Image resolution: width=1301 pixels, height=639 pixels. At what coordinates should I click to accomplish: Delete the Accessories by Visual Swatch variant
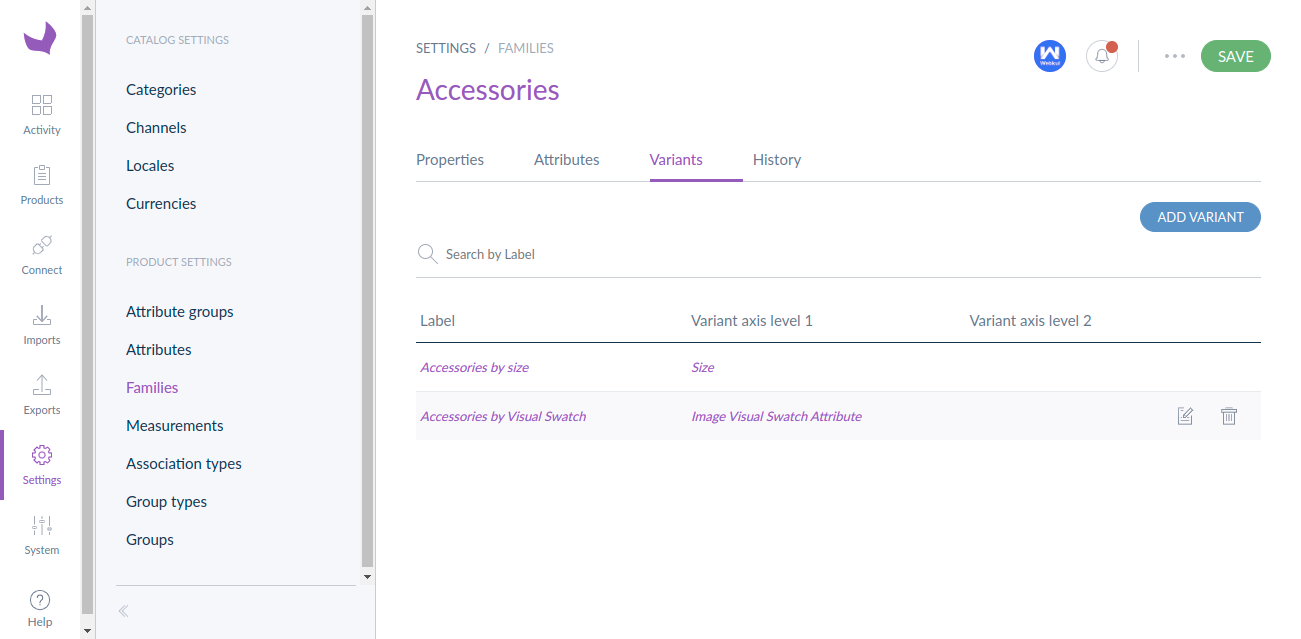(1229, 416)
